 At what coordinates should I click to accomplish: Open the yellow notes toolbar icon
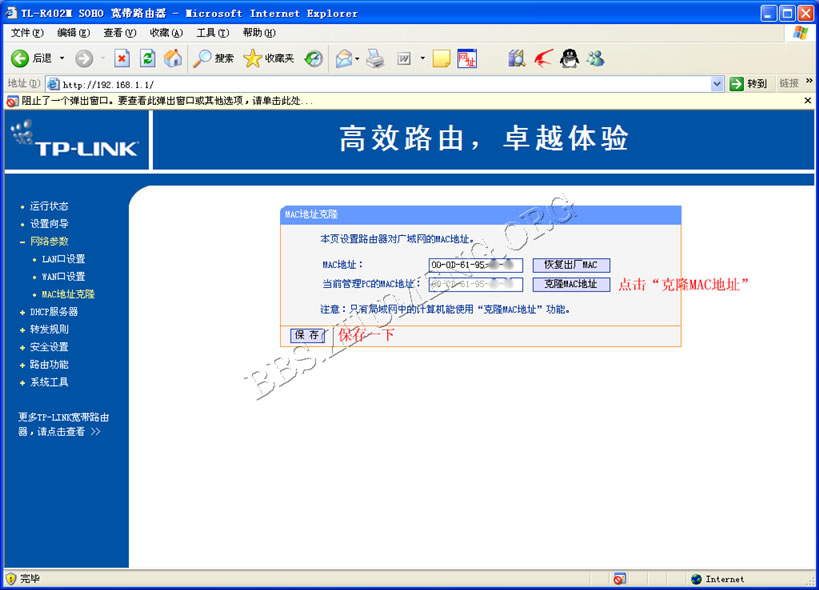click(441, 58)
